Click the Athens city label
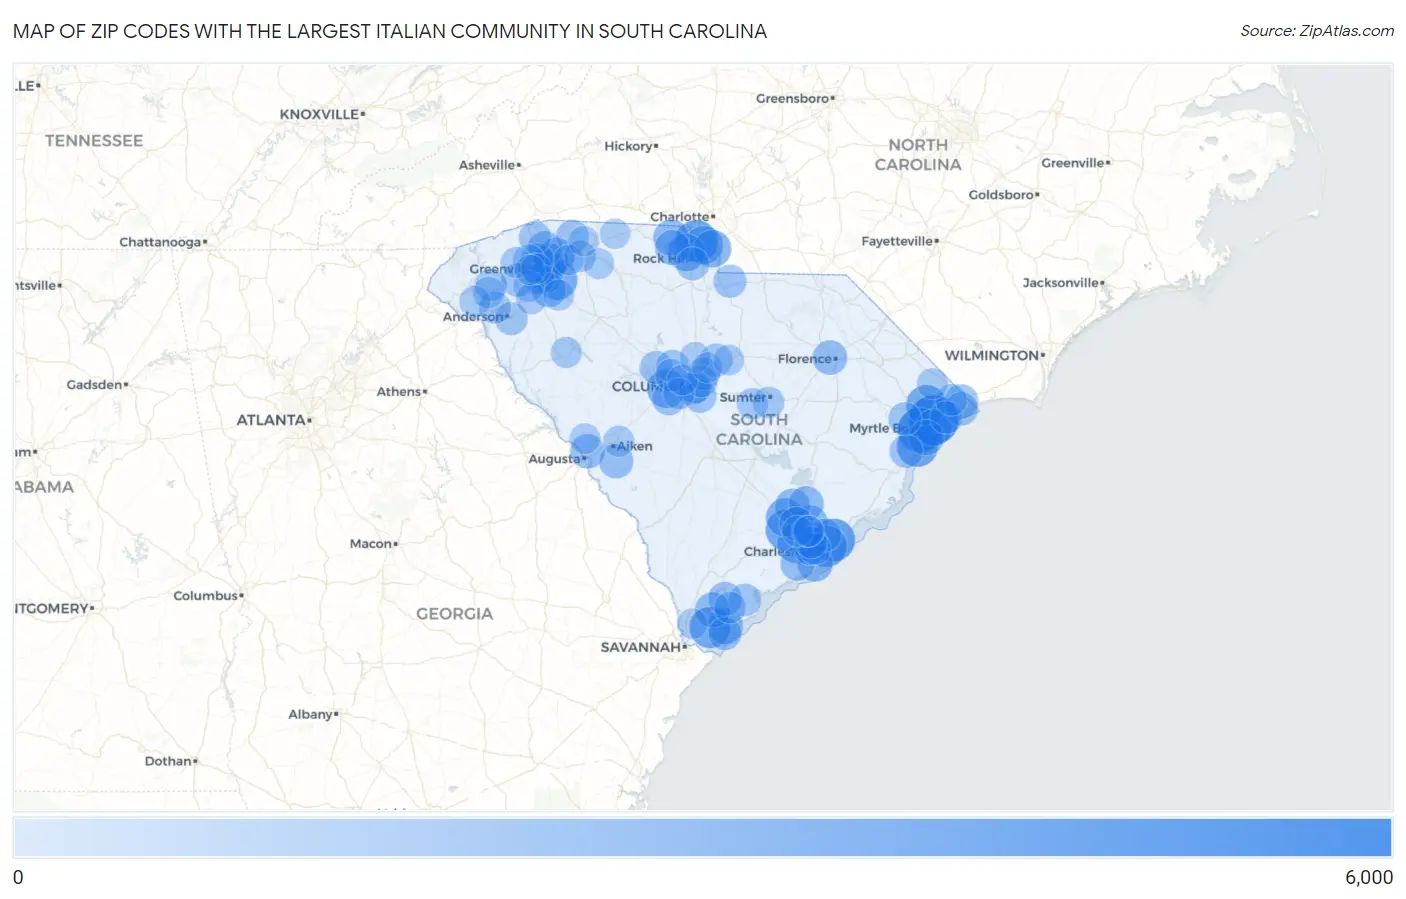This screenshot has width=1406, height=899. [x=399, y=392]
